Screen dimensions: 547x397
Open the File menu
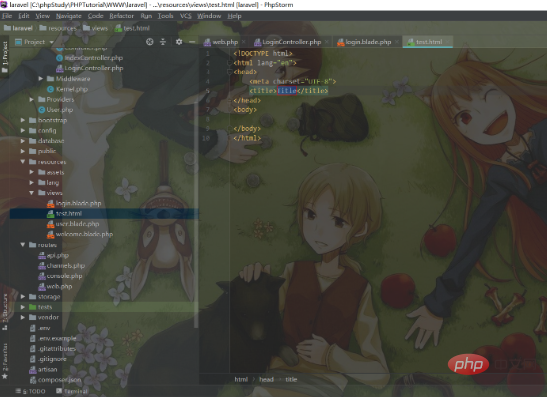[x=7, y=16]
